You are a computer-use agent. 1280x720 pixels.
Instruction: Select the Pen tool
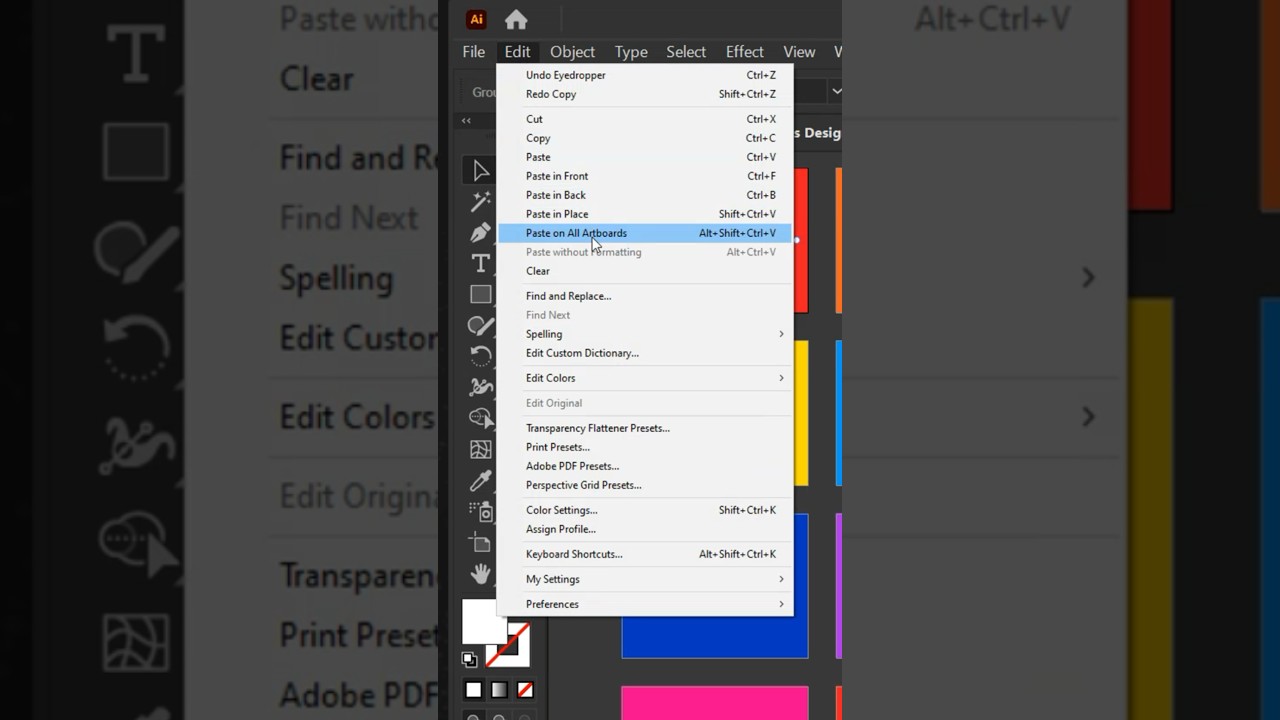tap(481, 233)
